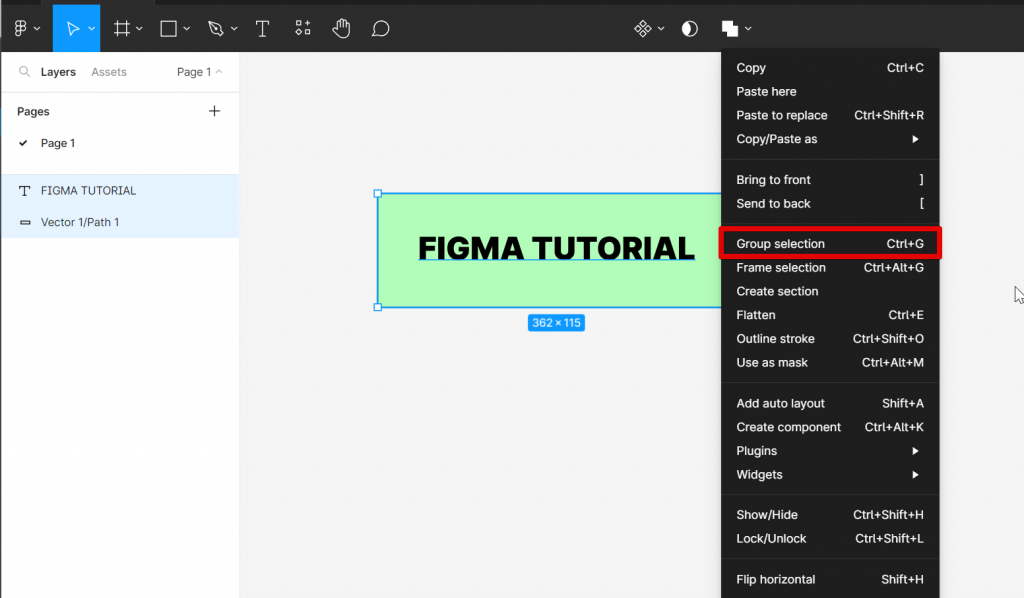The height and width of the screenshot is (598, 1024).
Task: Select the Frame tool
Action: pos(122,28)
